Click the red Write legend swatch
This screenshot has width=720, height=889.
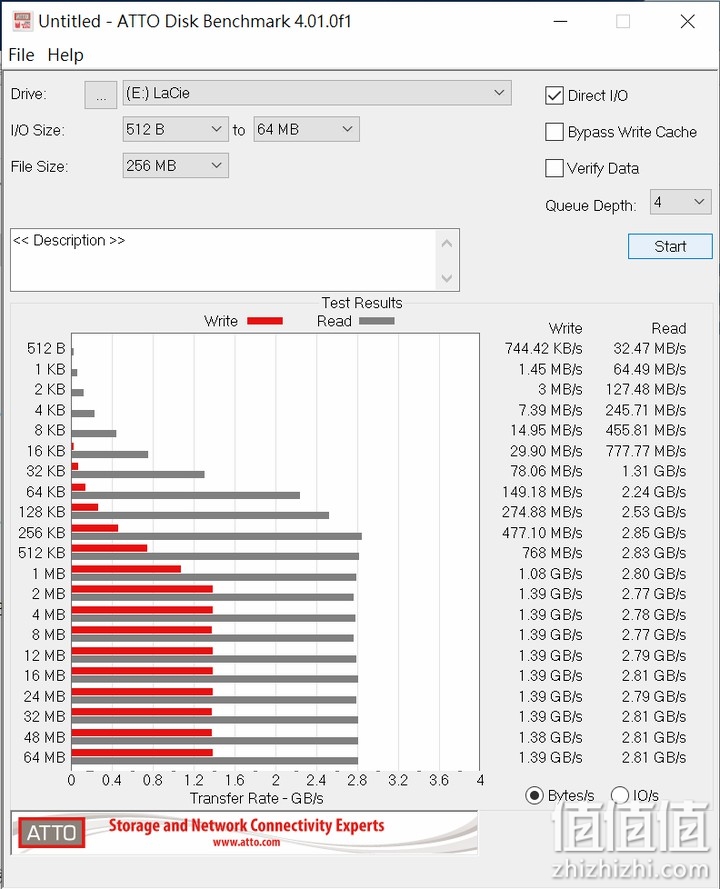265,321
